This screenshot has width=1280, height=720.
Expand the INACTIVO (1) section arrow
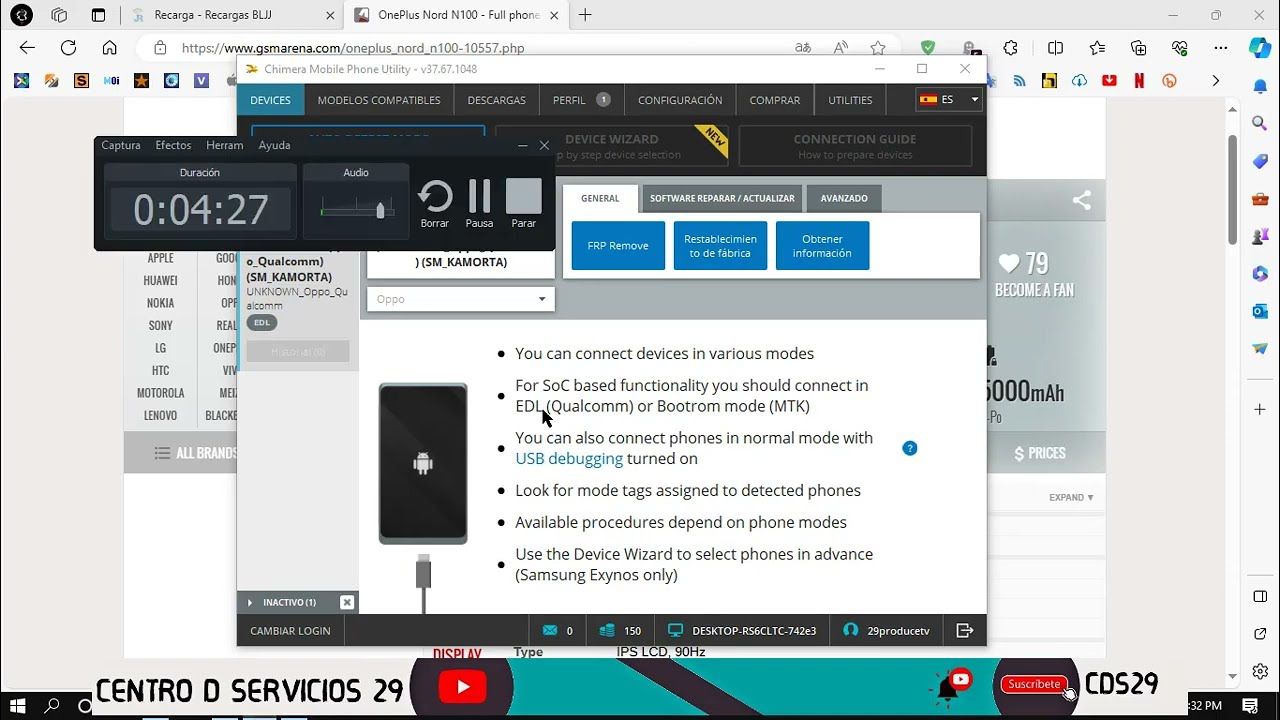(250, 602)
